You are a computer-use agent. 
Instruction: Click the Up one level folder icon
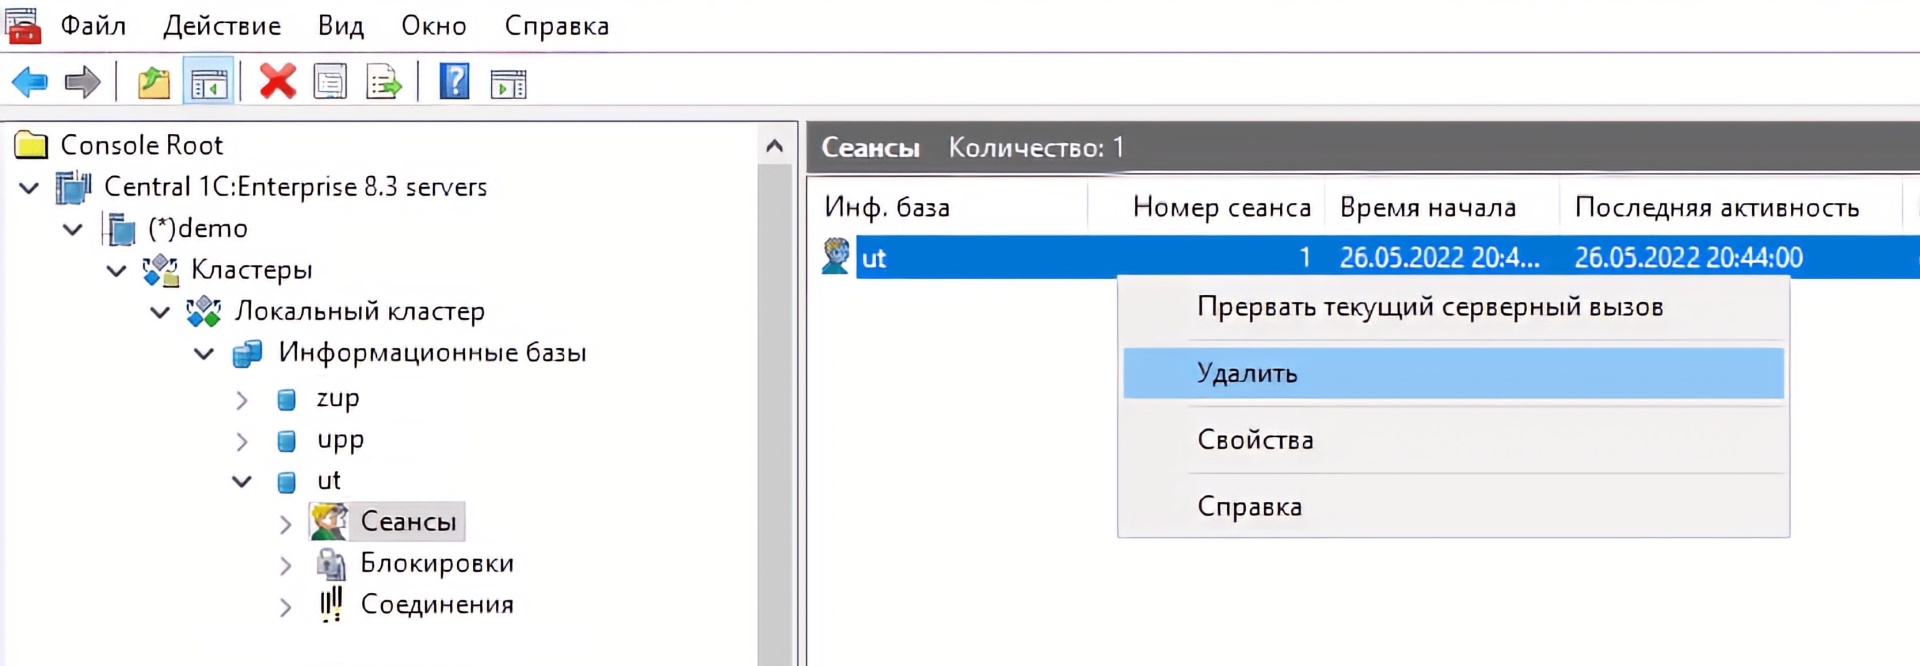click(153, 82)
